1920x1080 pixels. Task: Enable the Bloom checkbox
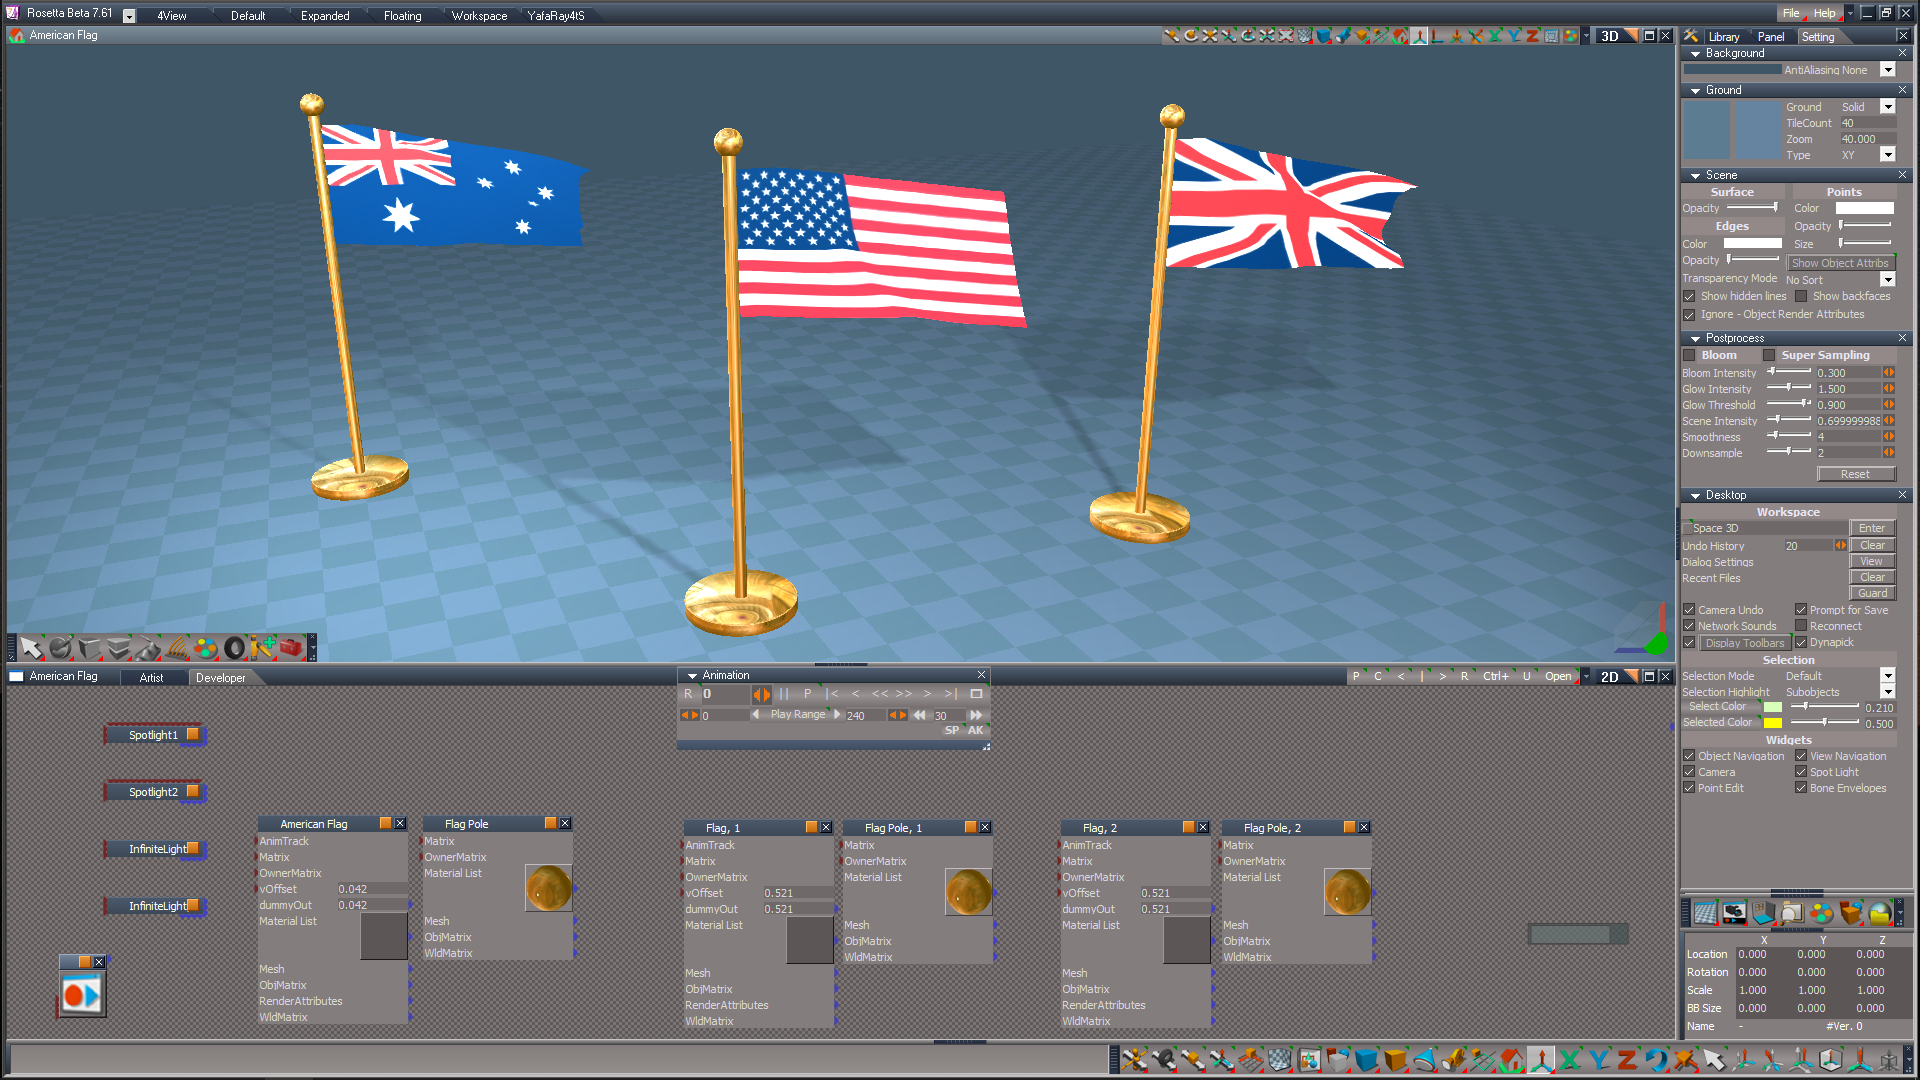tap(1689, 355)
